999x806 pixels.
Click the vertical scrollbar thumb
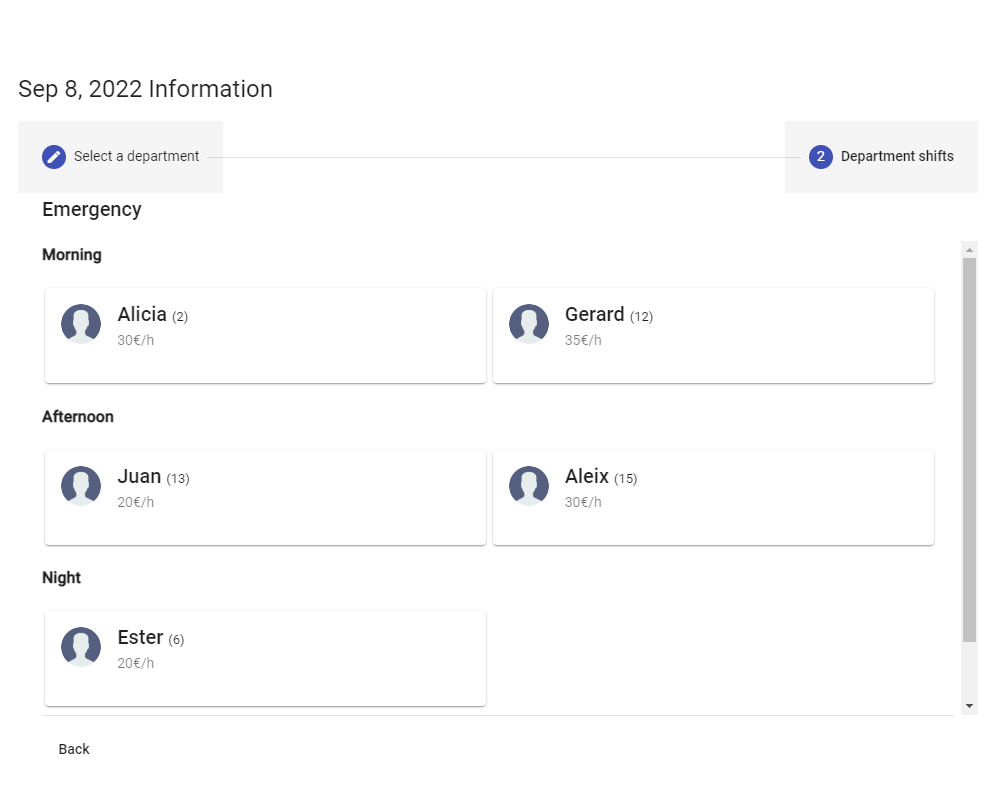click(969, 450)
